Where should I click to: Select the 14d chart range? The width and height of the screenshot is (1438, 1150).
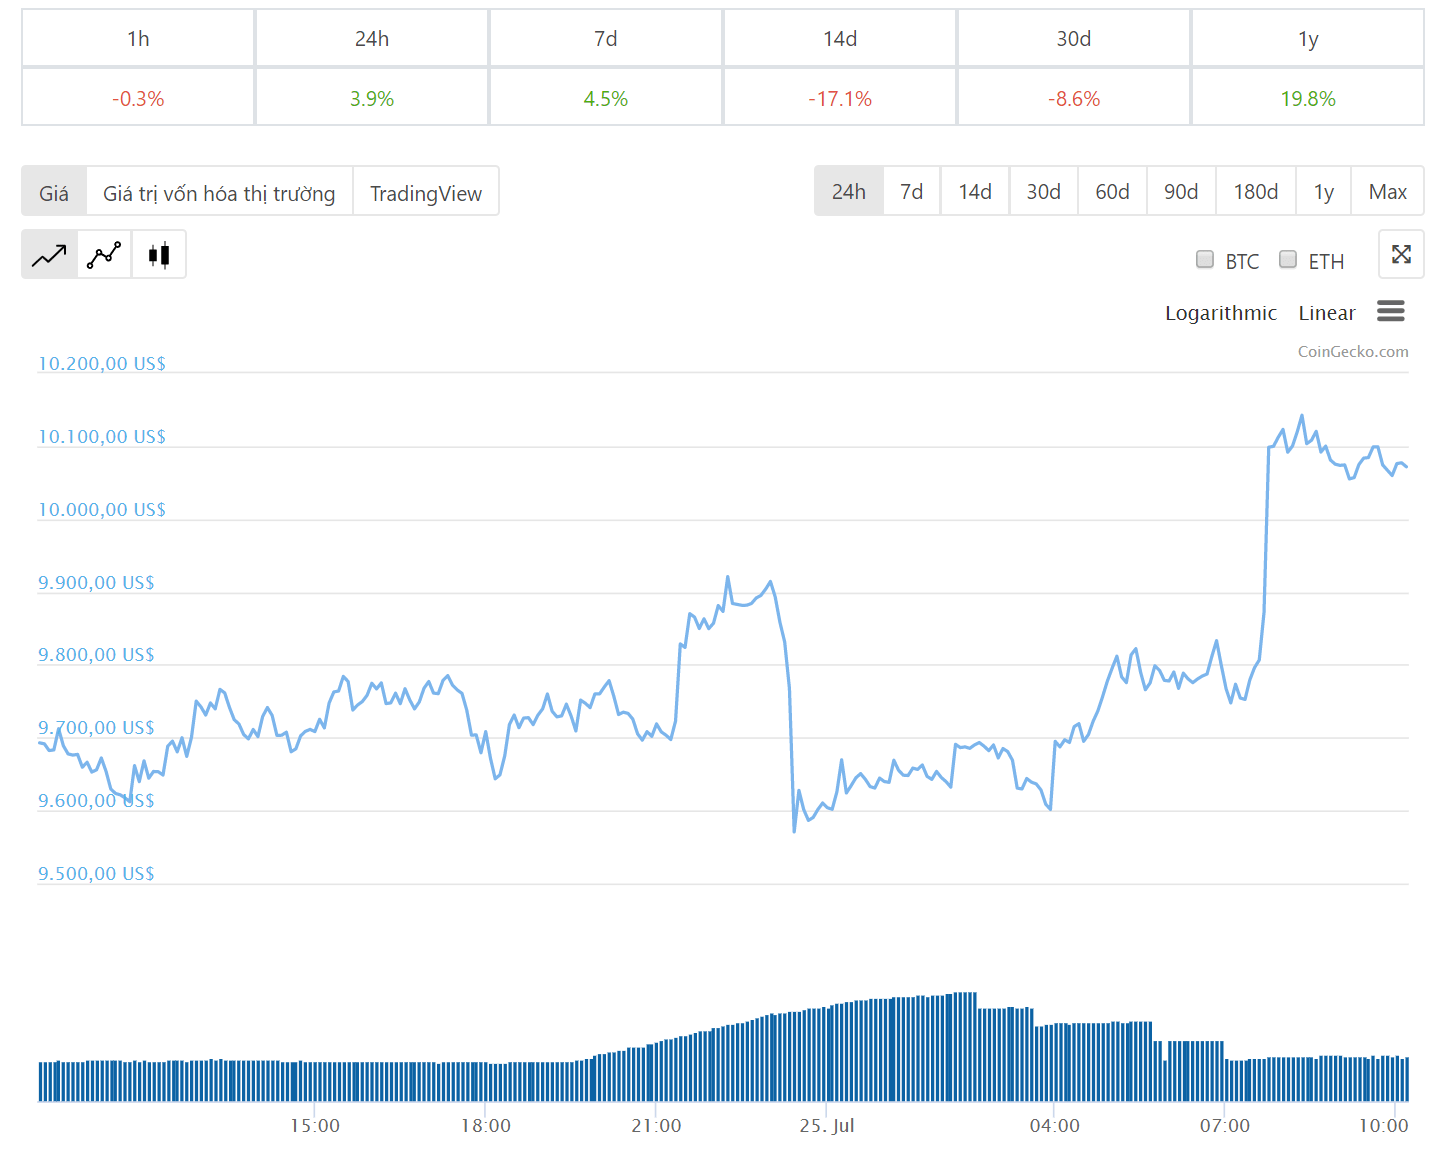point(975,191)
